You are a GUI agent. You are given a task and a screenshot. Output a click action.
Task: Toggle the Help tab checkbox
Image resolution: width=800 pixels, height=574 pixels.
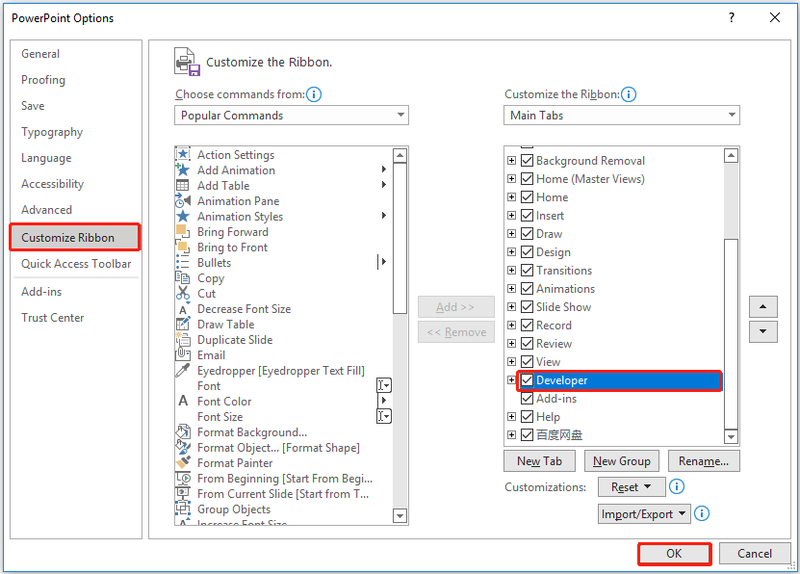527,417
